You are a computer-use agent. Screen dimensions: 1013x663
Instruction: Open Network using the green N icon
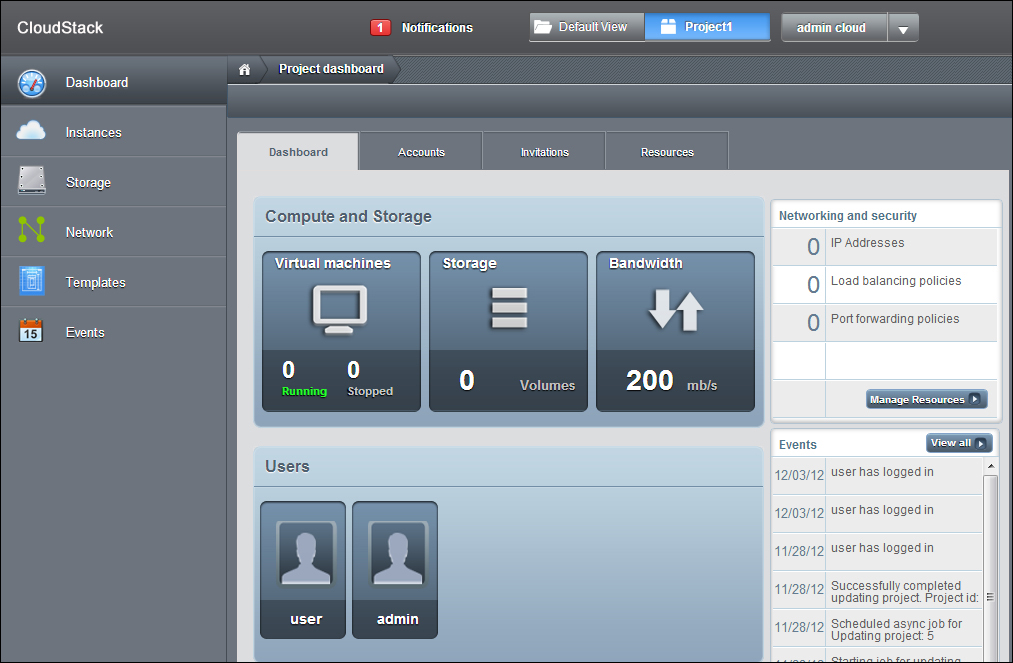32,231
